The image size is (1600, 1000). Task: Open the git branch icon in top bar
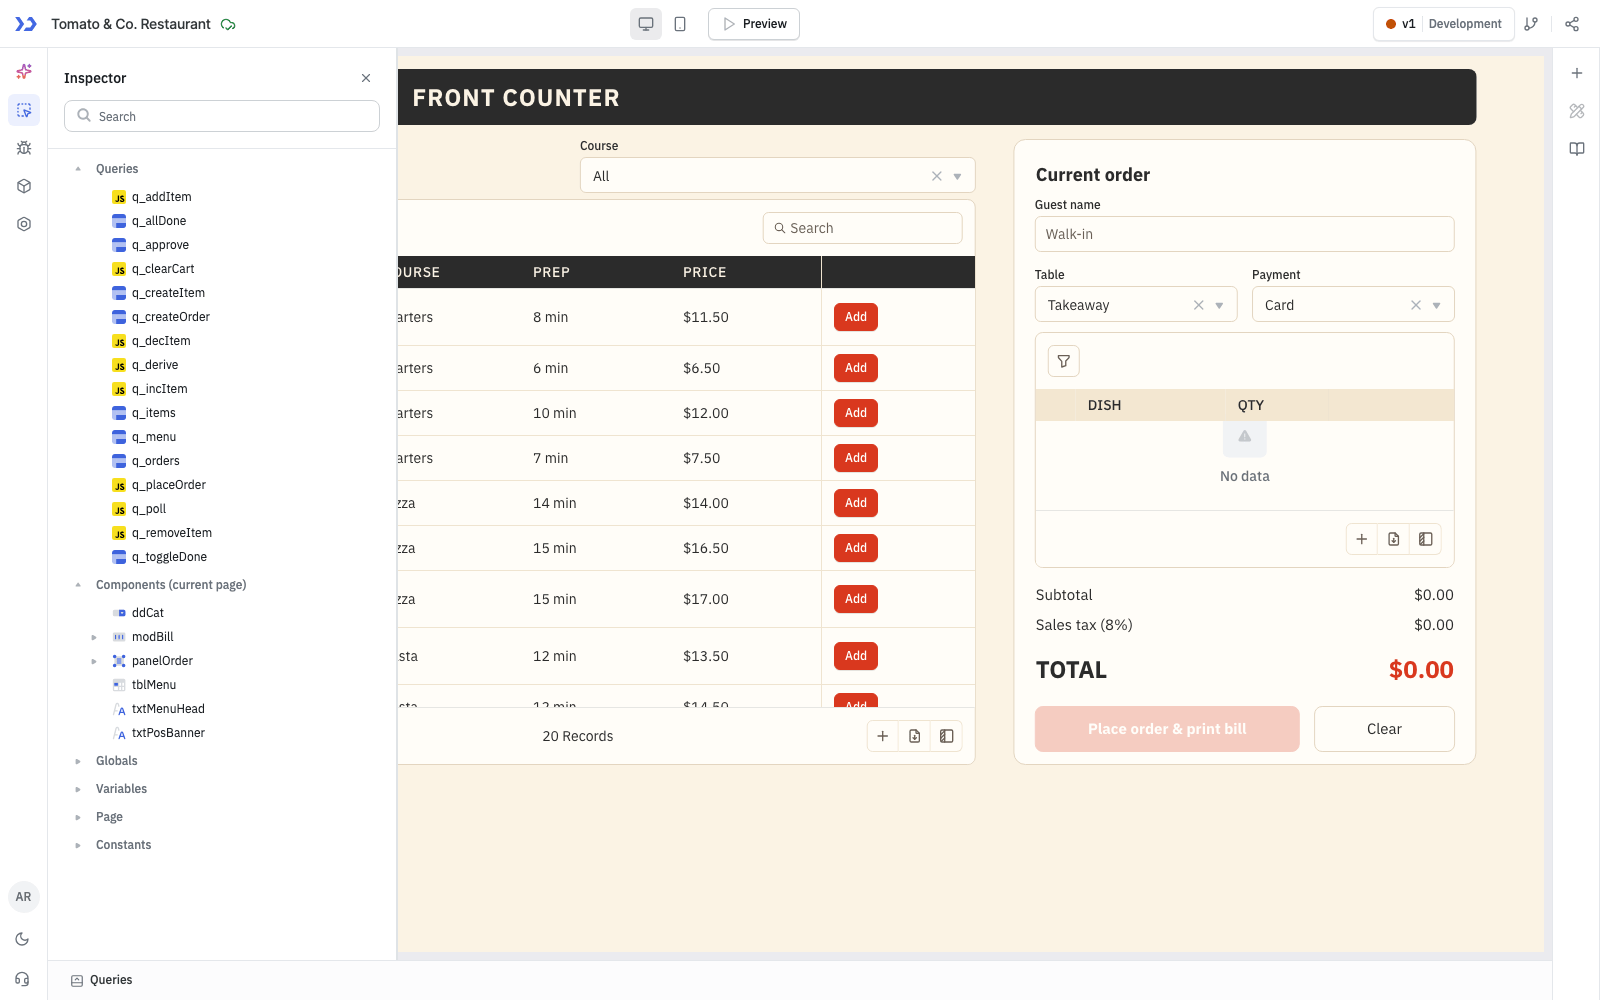tap(1531, 24)
